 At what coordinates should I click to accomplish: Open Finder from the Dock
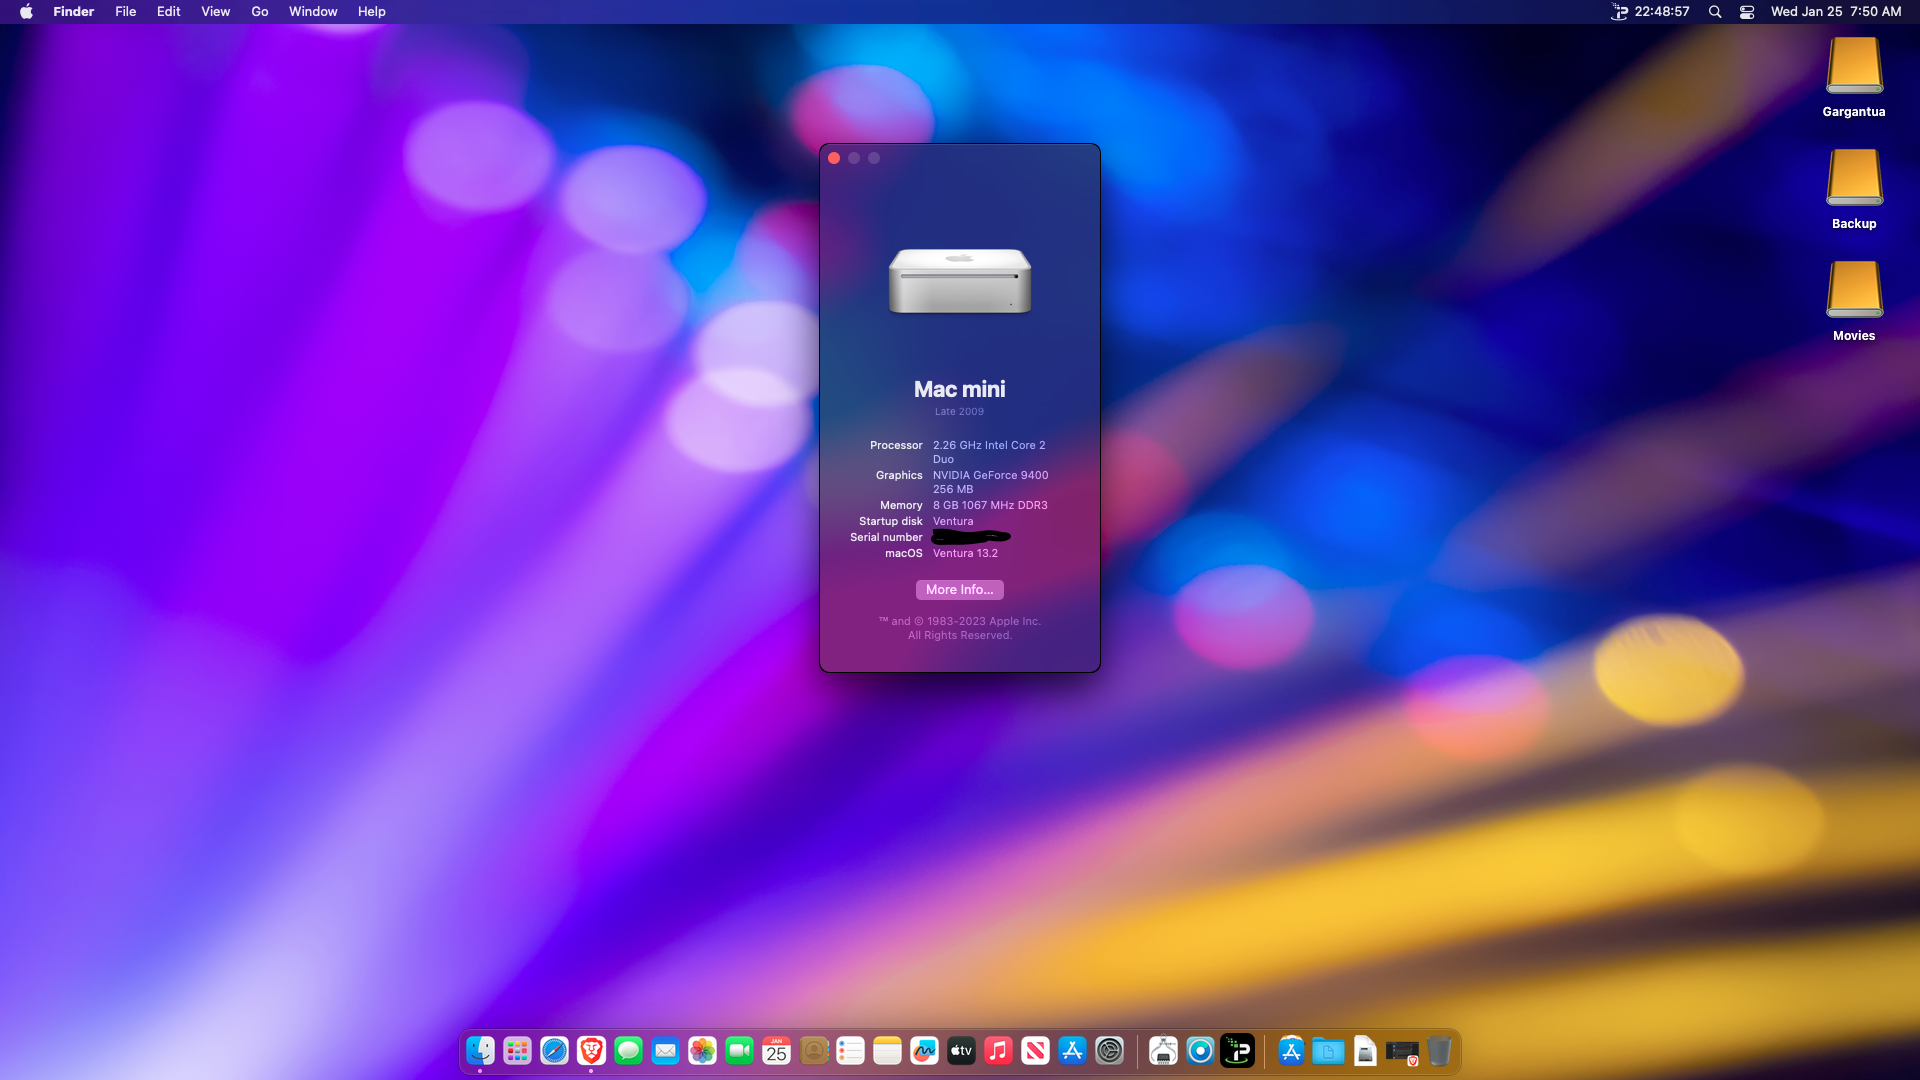(480, 1051)
